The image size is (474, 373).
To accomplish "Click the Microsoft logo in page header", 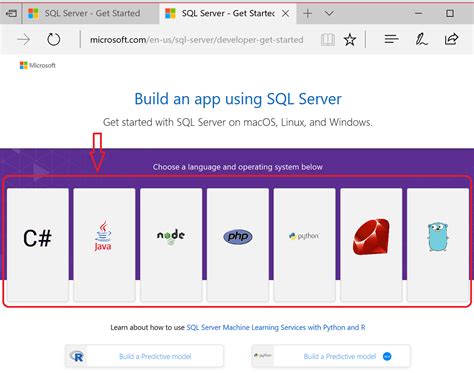I will 38,65.
